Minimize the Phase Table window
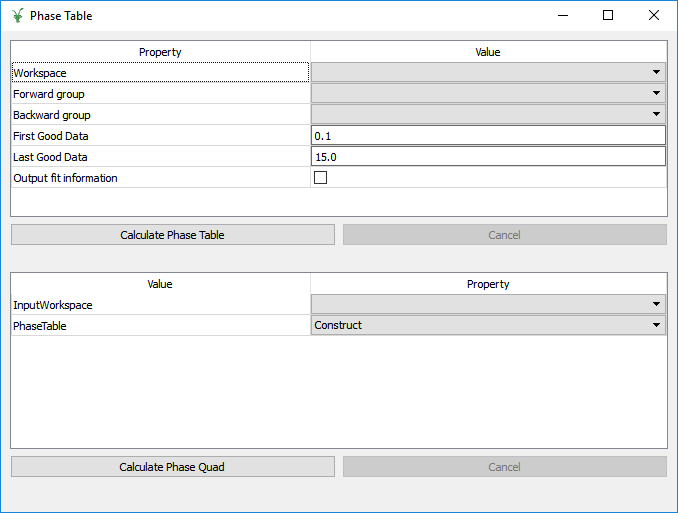Image resolution: width=678 pixels, height=513 pixels. (x=562, y=16)
